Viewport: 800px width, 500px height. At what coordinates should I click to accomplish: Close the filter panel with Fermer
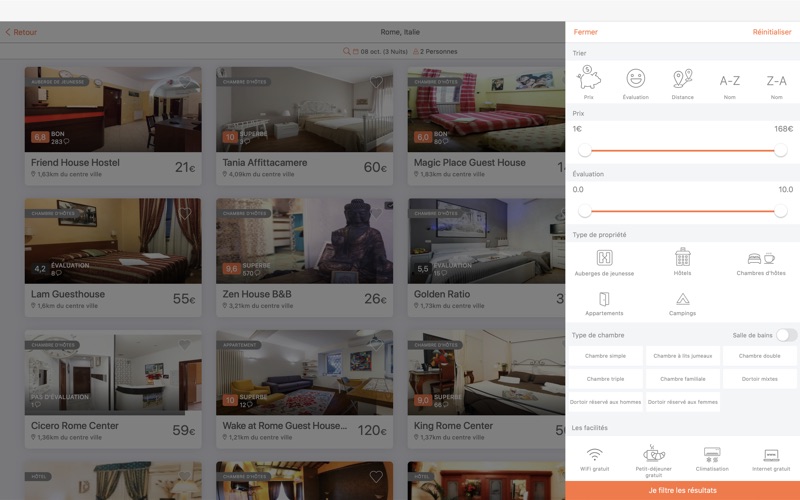click(585, 32)
